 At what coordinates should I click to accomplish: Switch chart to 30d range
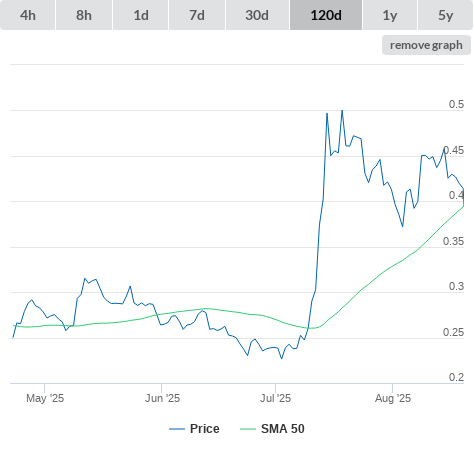(257, 15)
